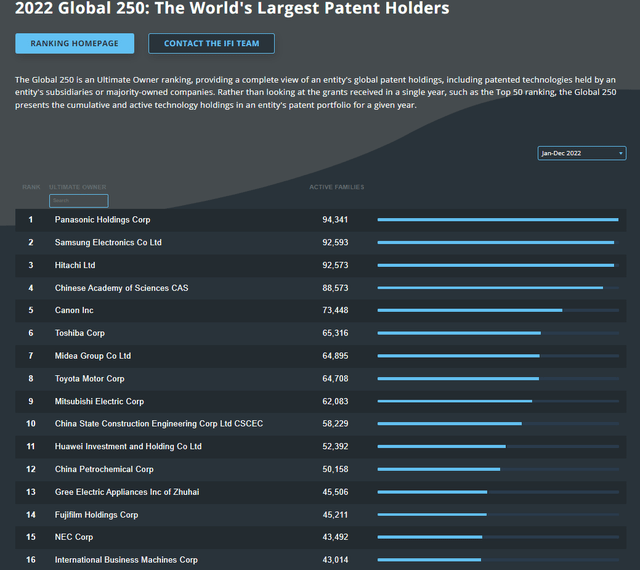Select Gree Electric Appliances Inc of Zhuhai
640x570 pixels.
[127, 492]
